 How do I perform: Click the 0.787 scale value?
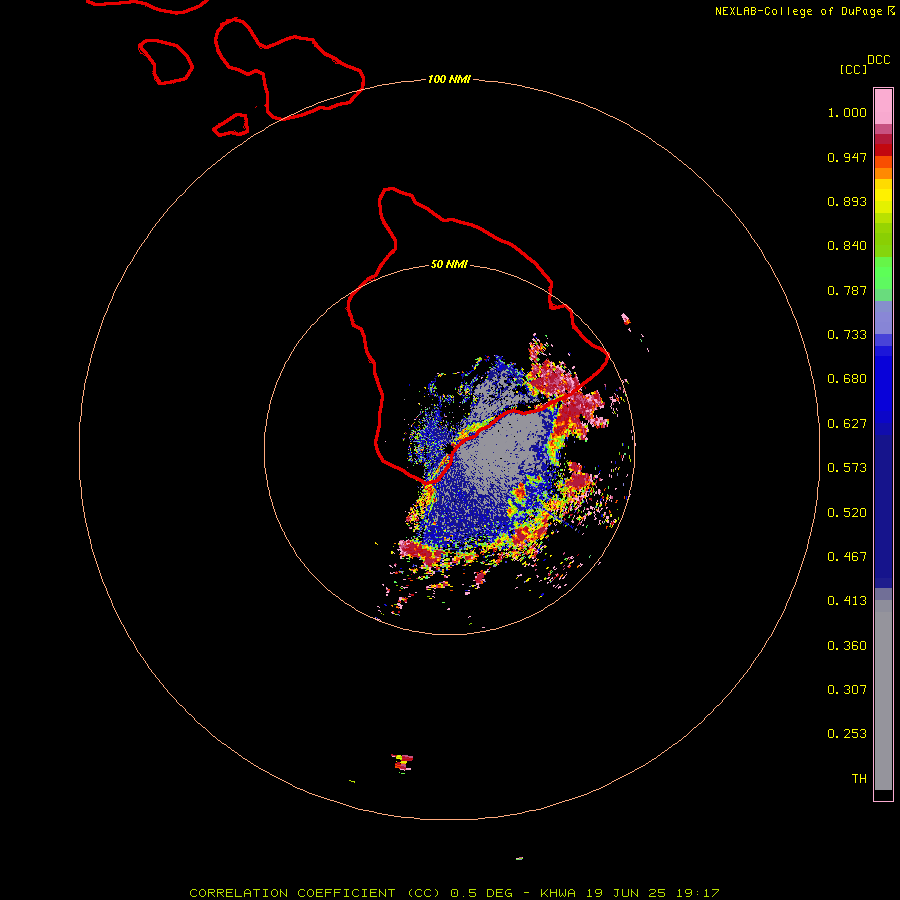(847, 290)
